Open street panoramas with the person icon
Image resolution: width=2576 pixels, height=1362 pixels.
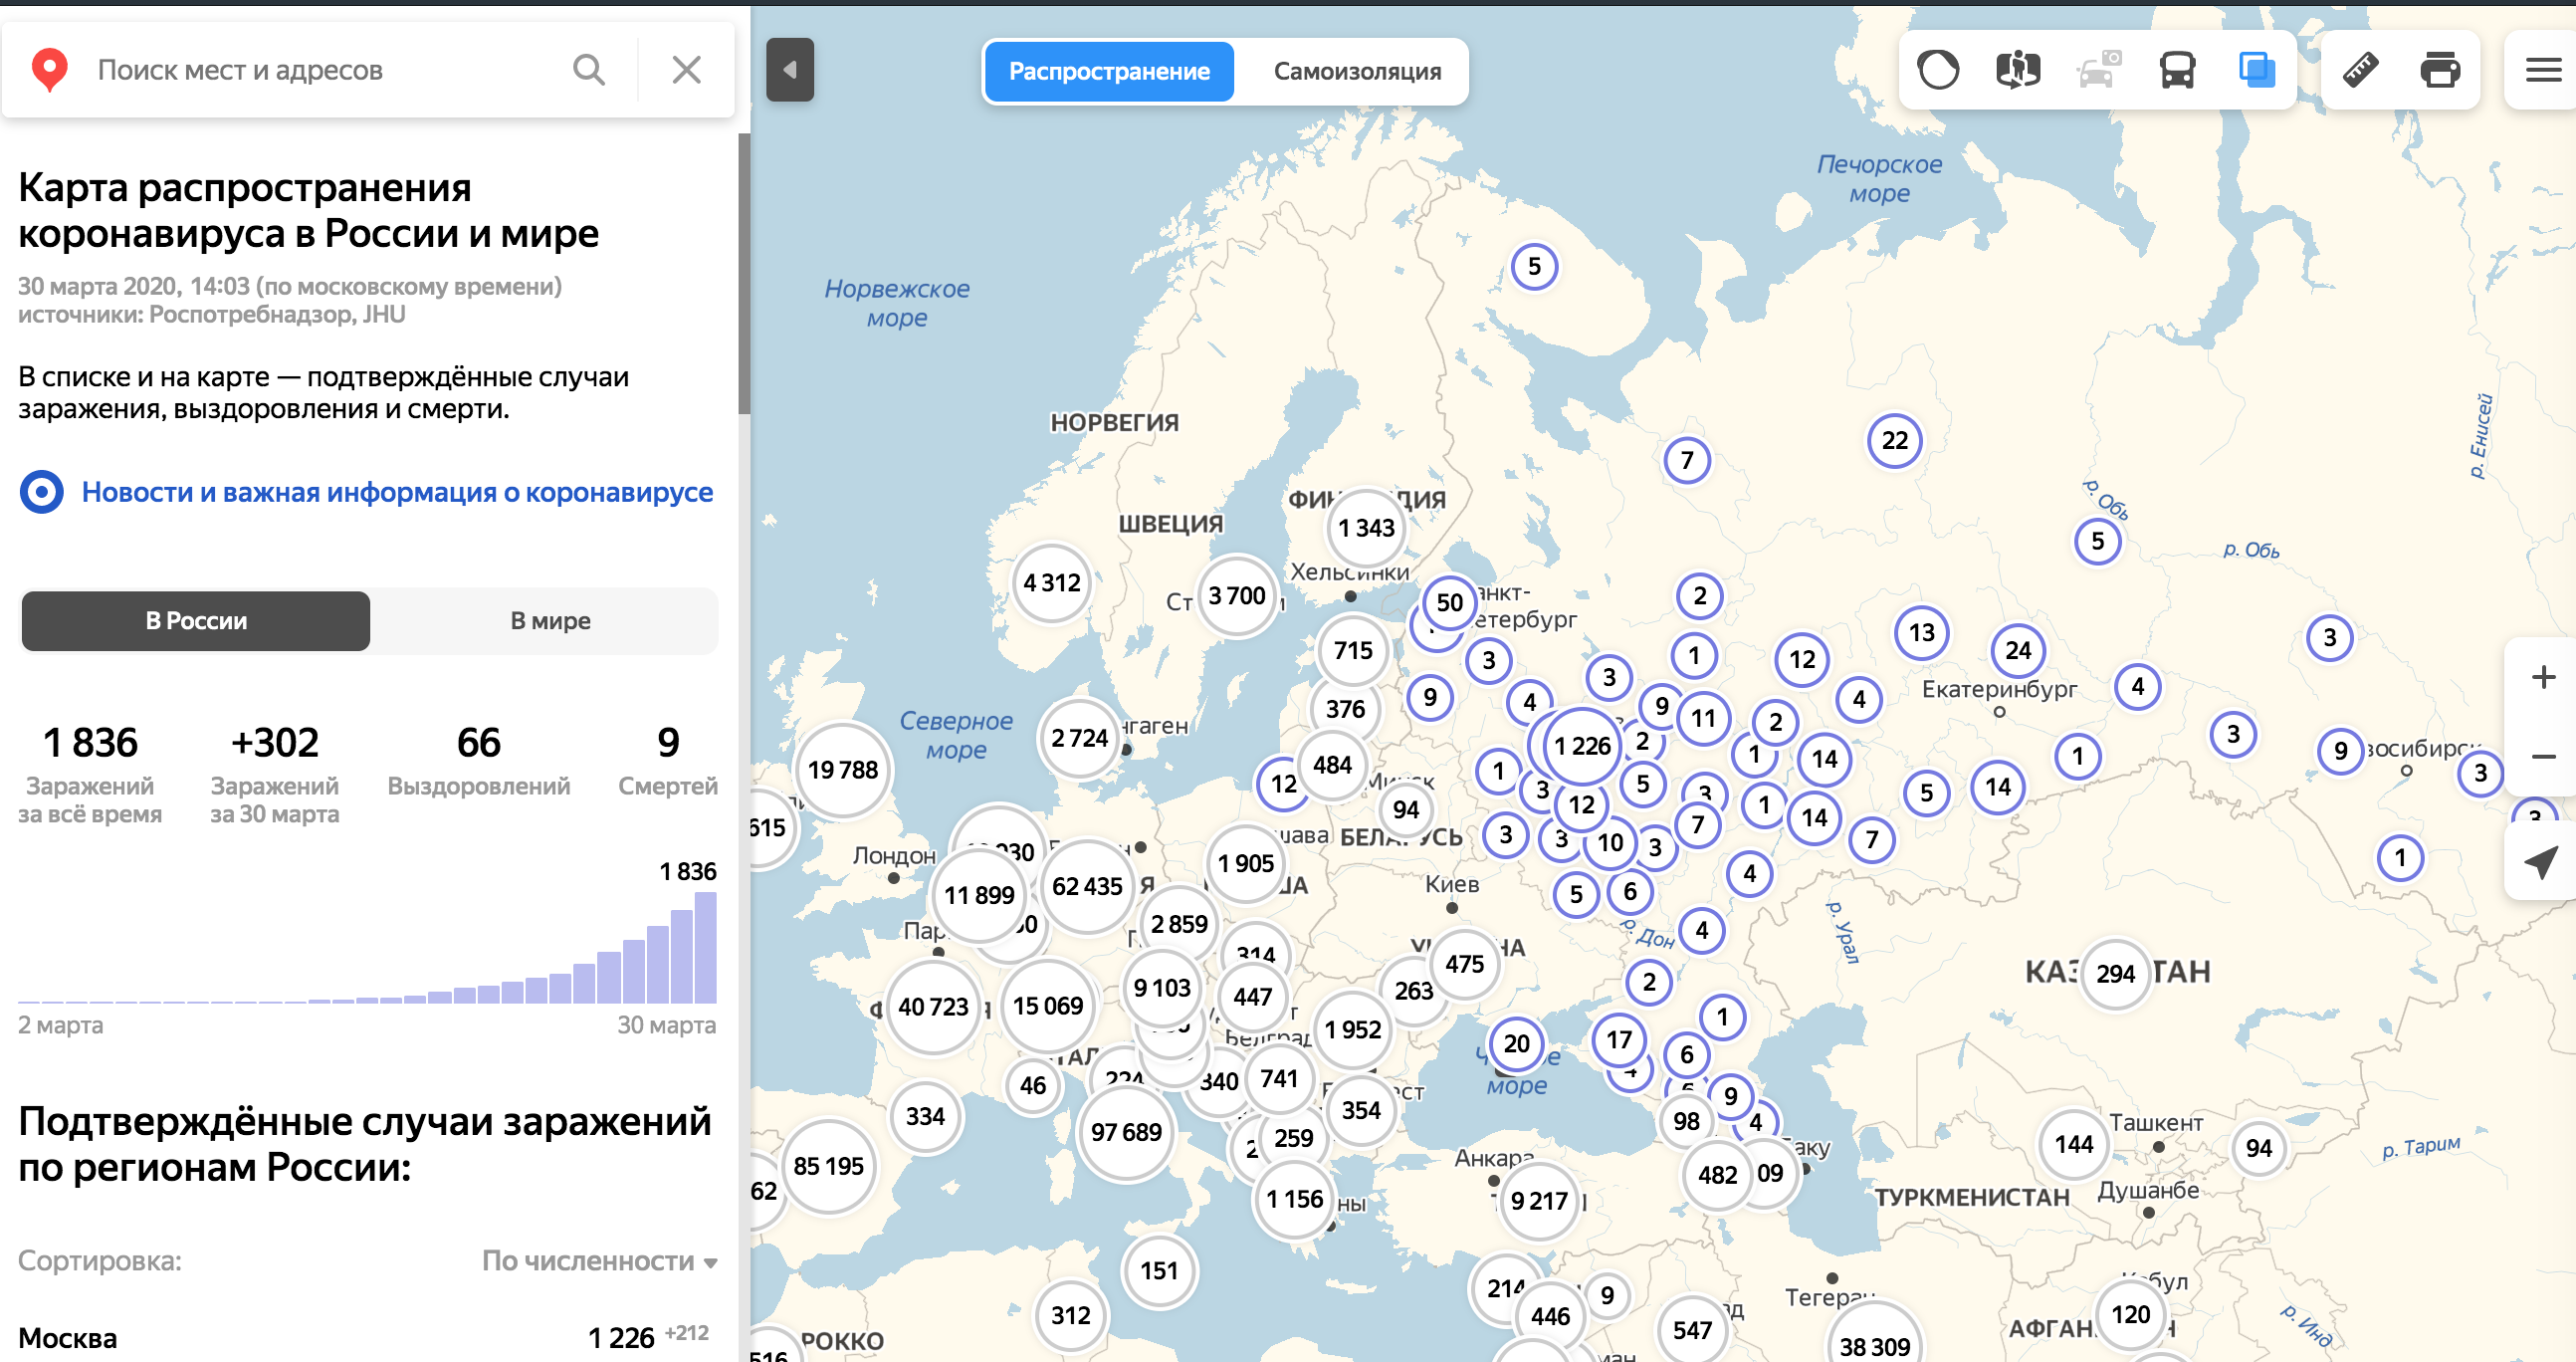click(2018, 70)
